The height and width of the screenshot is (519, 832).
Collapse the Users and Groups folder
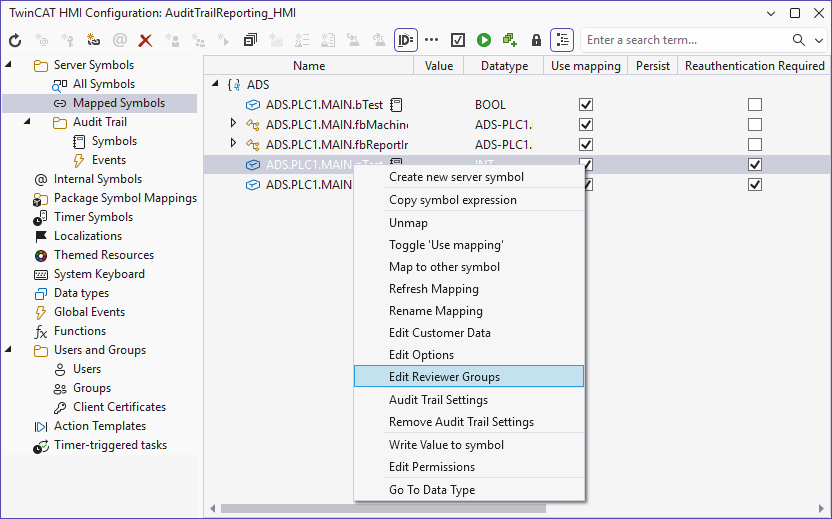8,350
